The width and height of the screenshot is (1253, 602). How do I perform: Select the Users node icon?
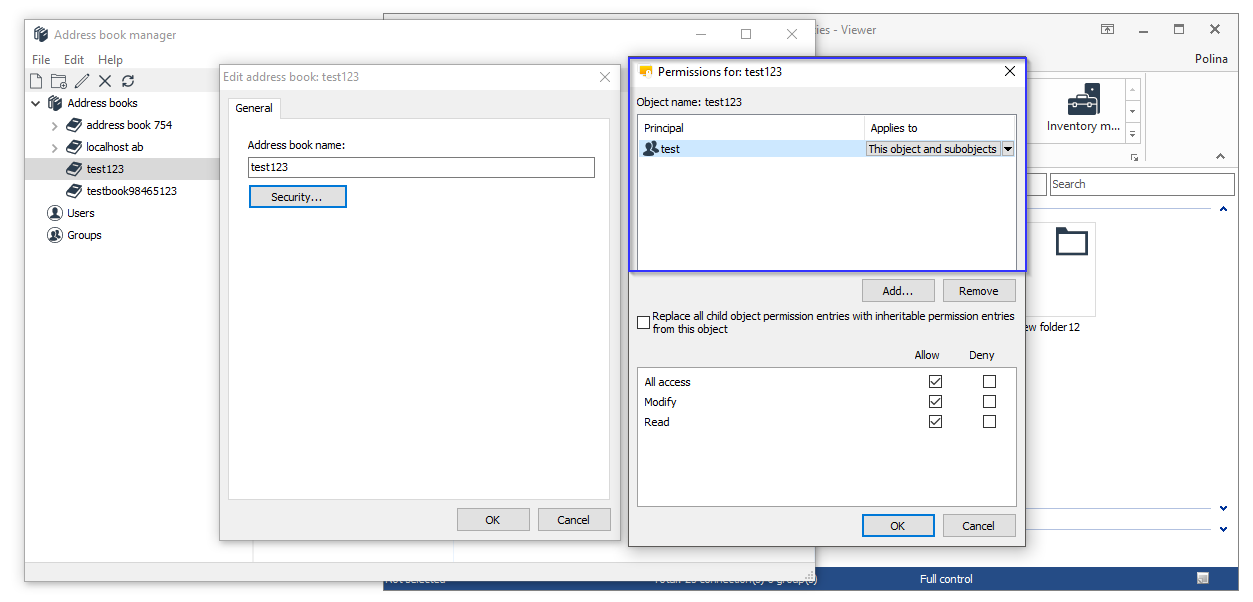click(x=55, y=213)
